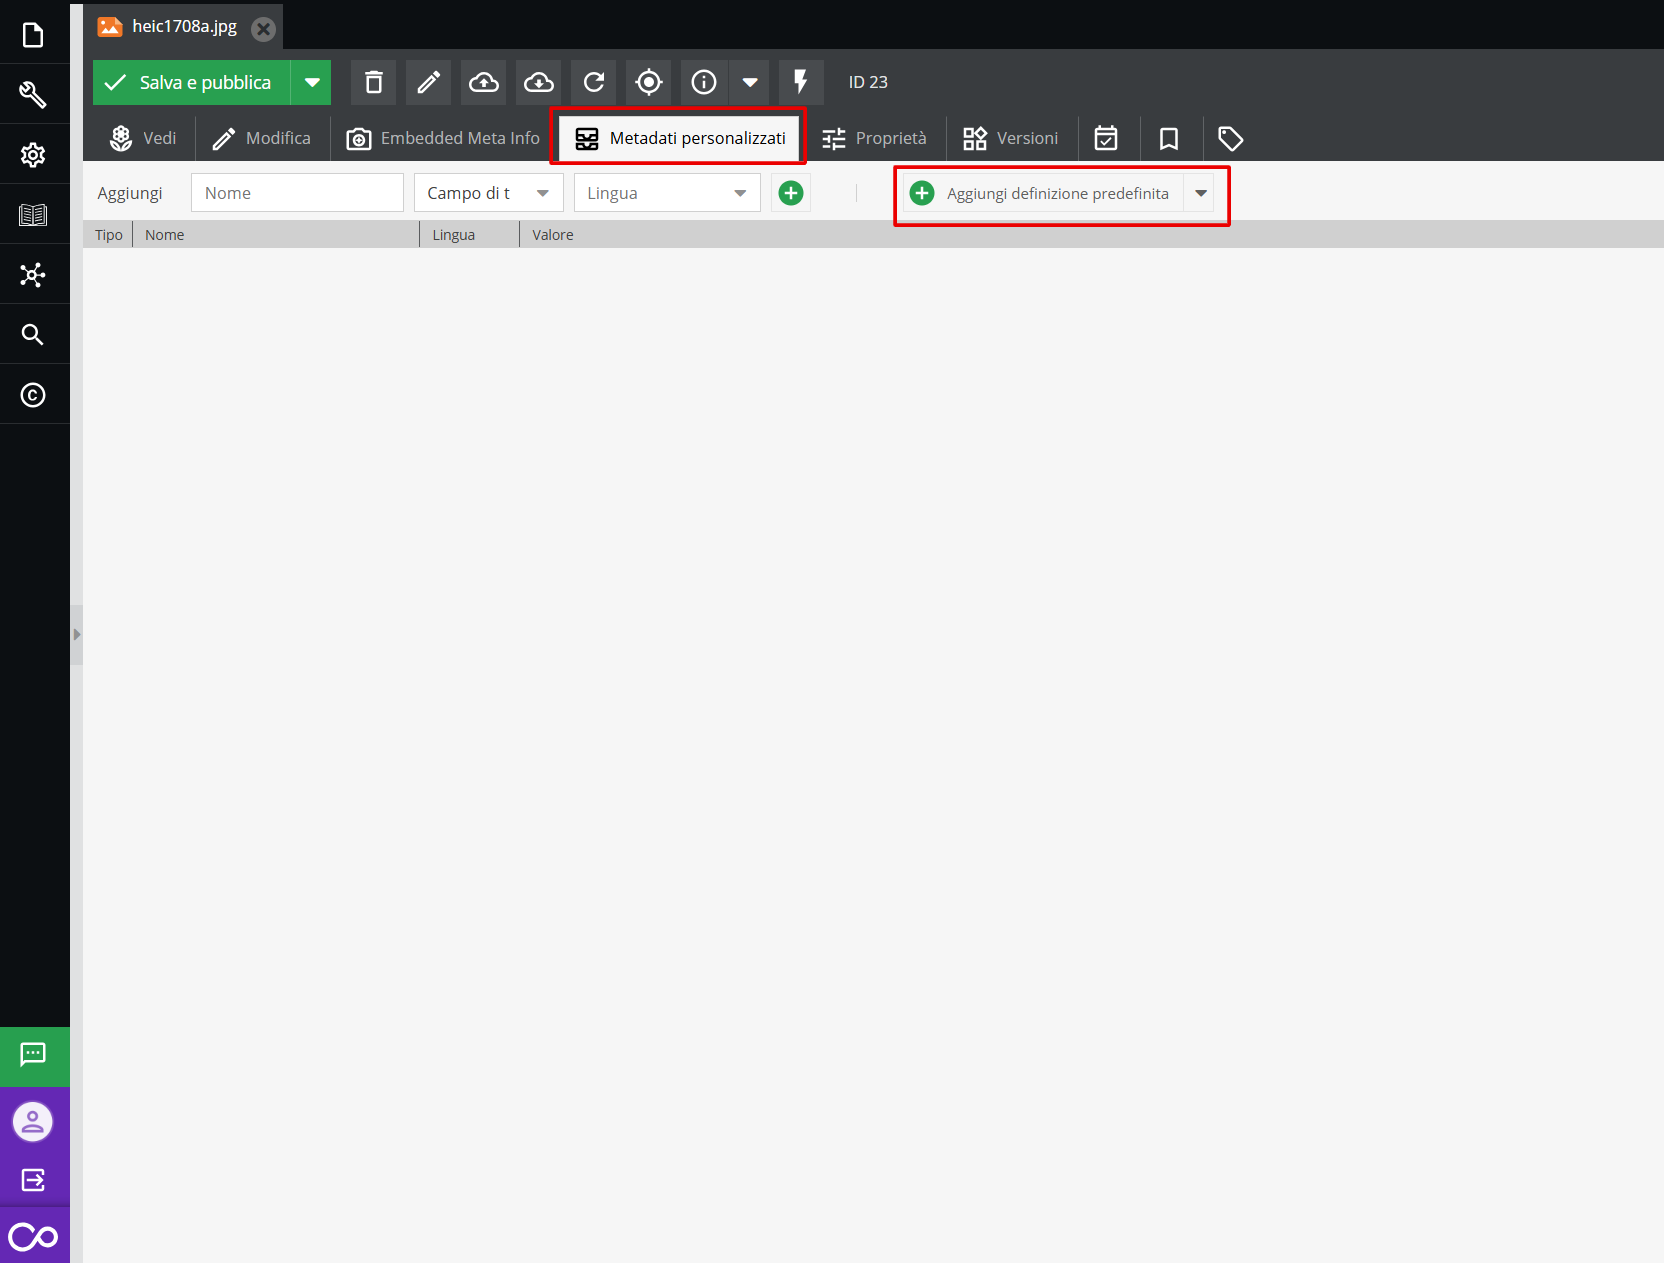
Task: Open the Campo di t type dropdown
Action: coord(488,193)
